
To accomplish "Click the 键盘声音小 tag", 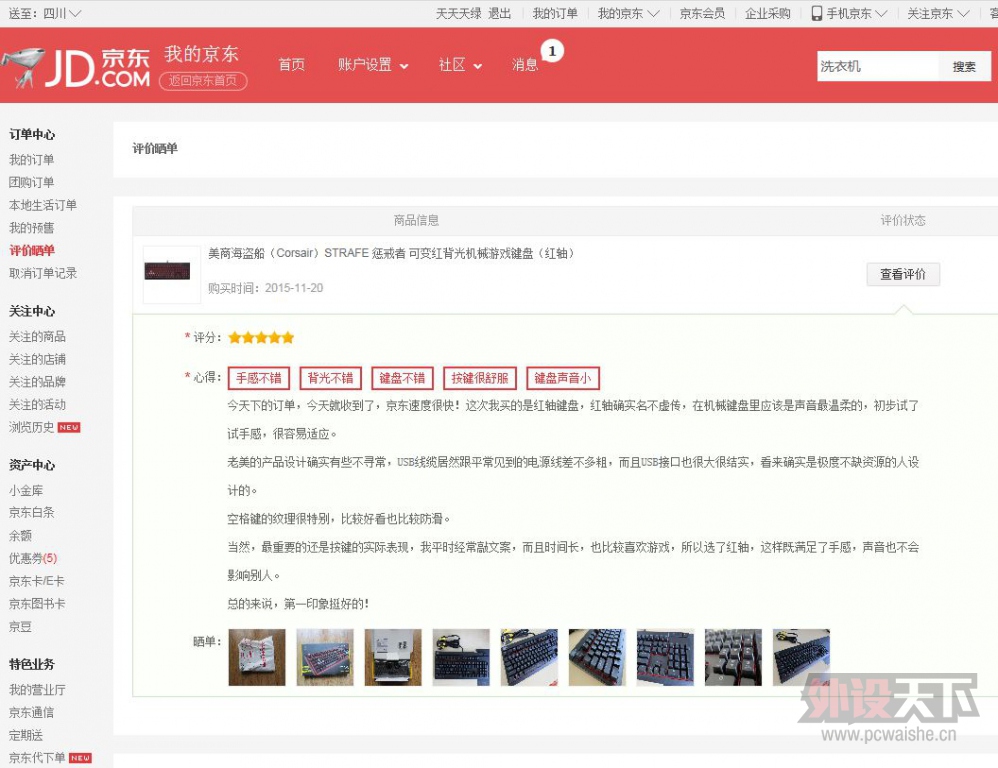I will pyautogui.click(x=563, y=378).
